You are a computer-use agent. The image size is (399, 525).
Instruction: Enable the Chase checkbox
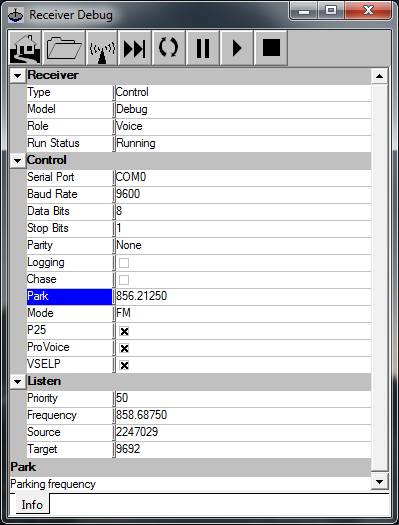[124, 280]
